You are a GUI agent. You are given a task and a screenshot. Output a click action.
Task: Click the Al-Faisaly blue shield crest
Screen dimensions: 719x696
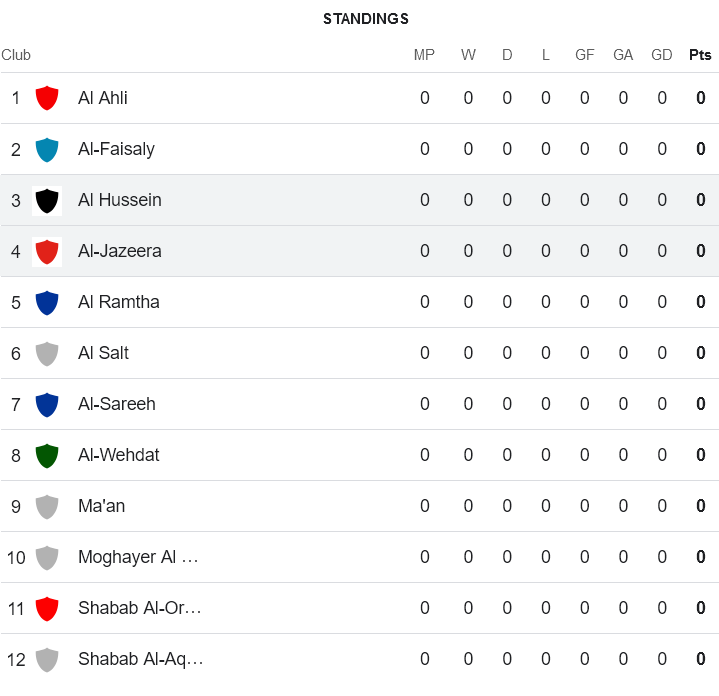click(47, 149)
